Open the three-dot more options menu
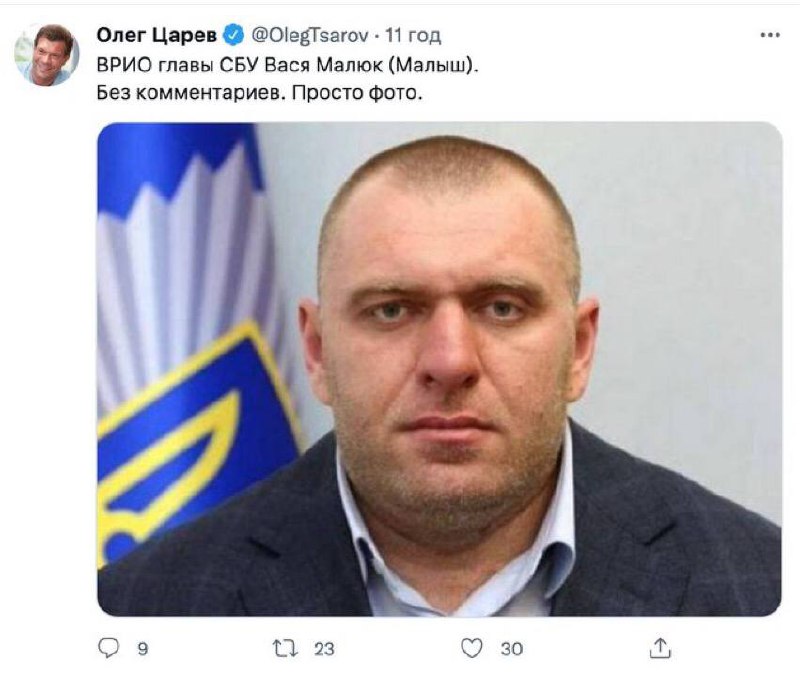Screen dimensions: 800x677 [770, 35]
